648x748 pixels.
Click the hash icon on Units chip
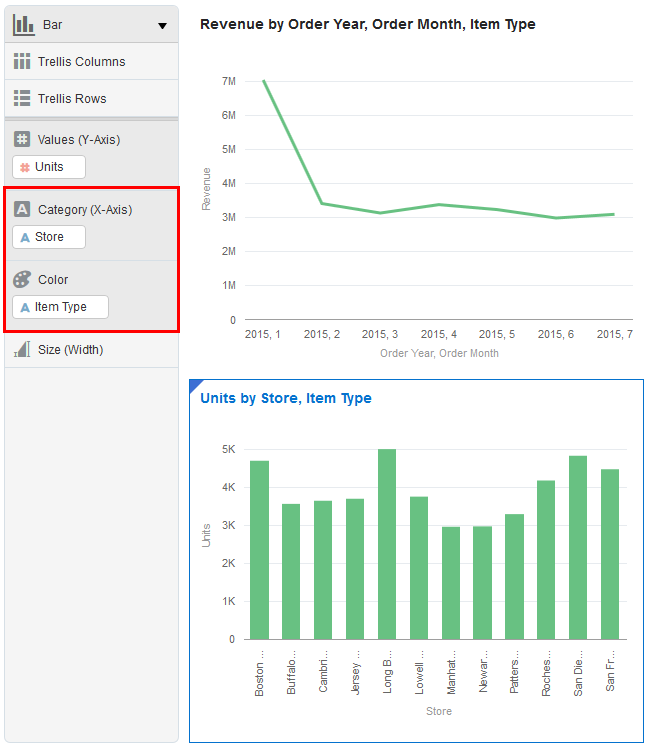pyautogui.click(x=25, y=167)
